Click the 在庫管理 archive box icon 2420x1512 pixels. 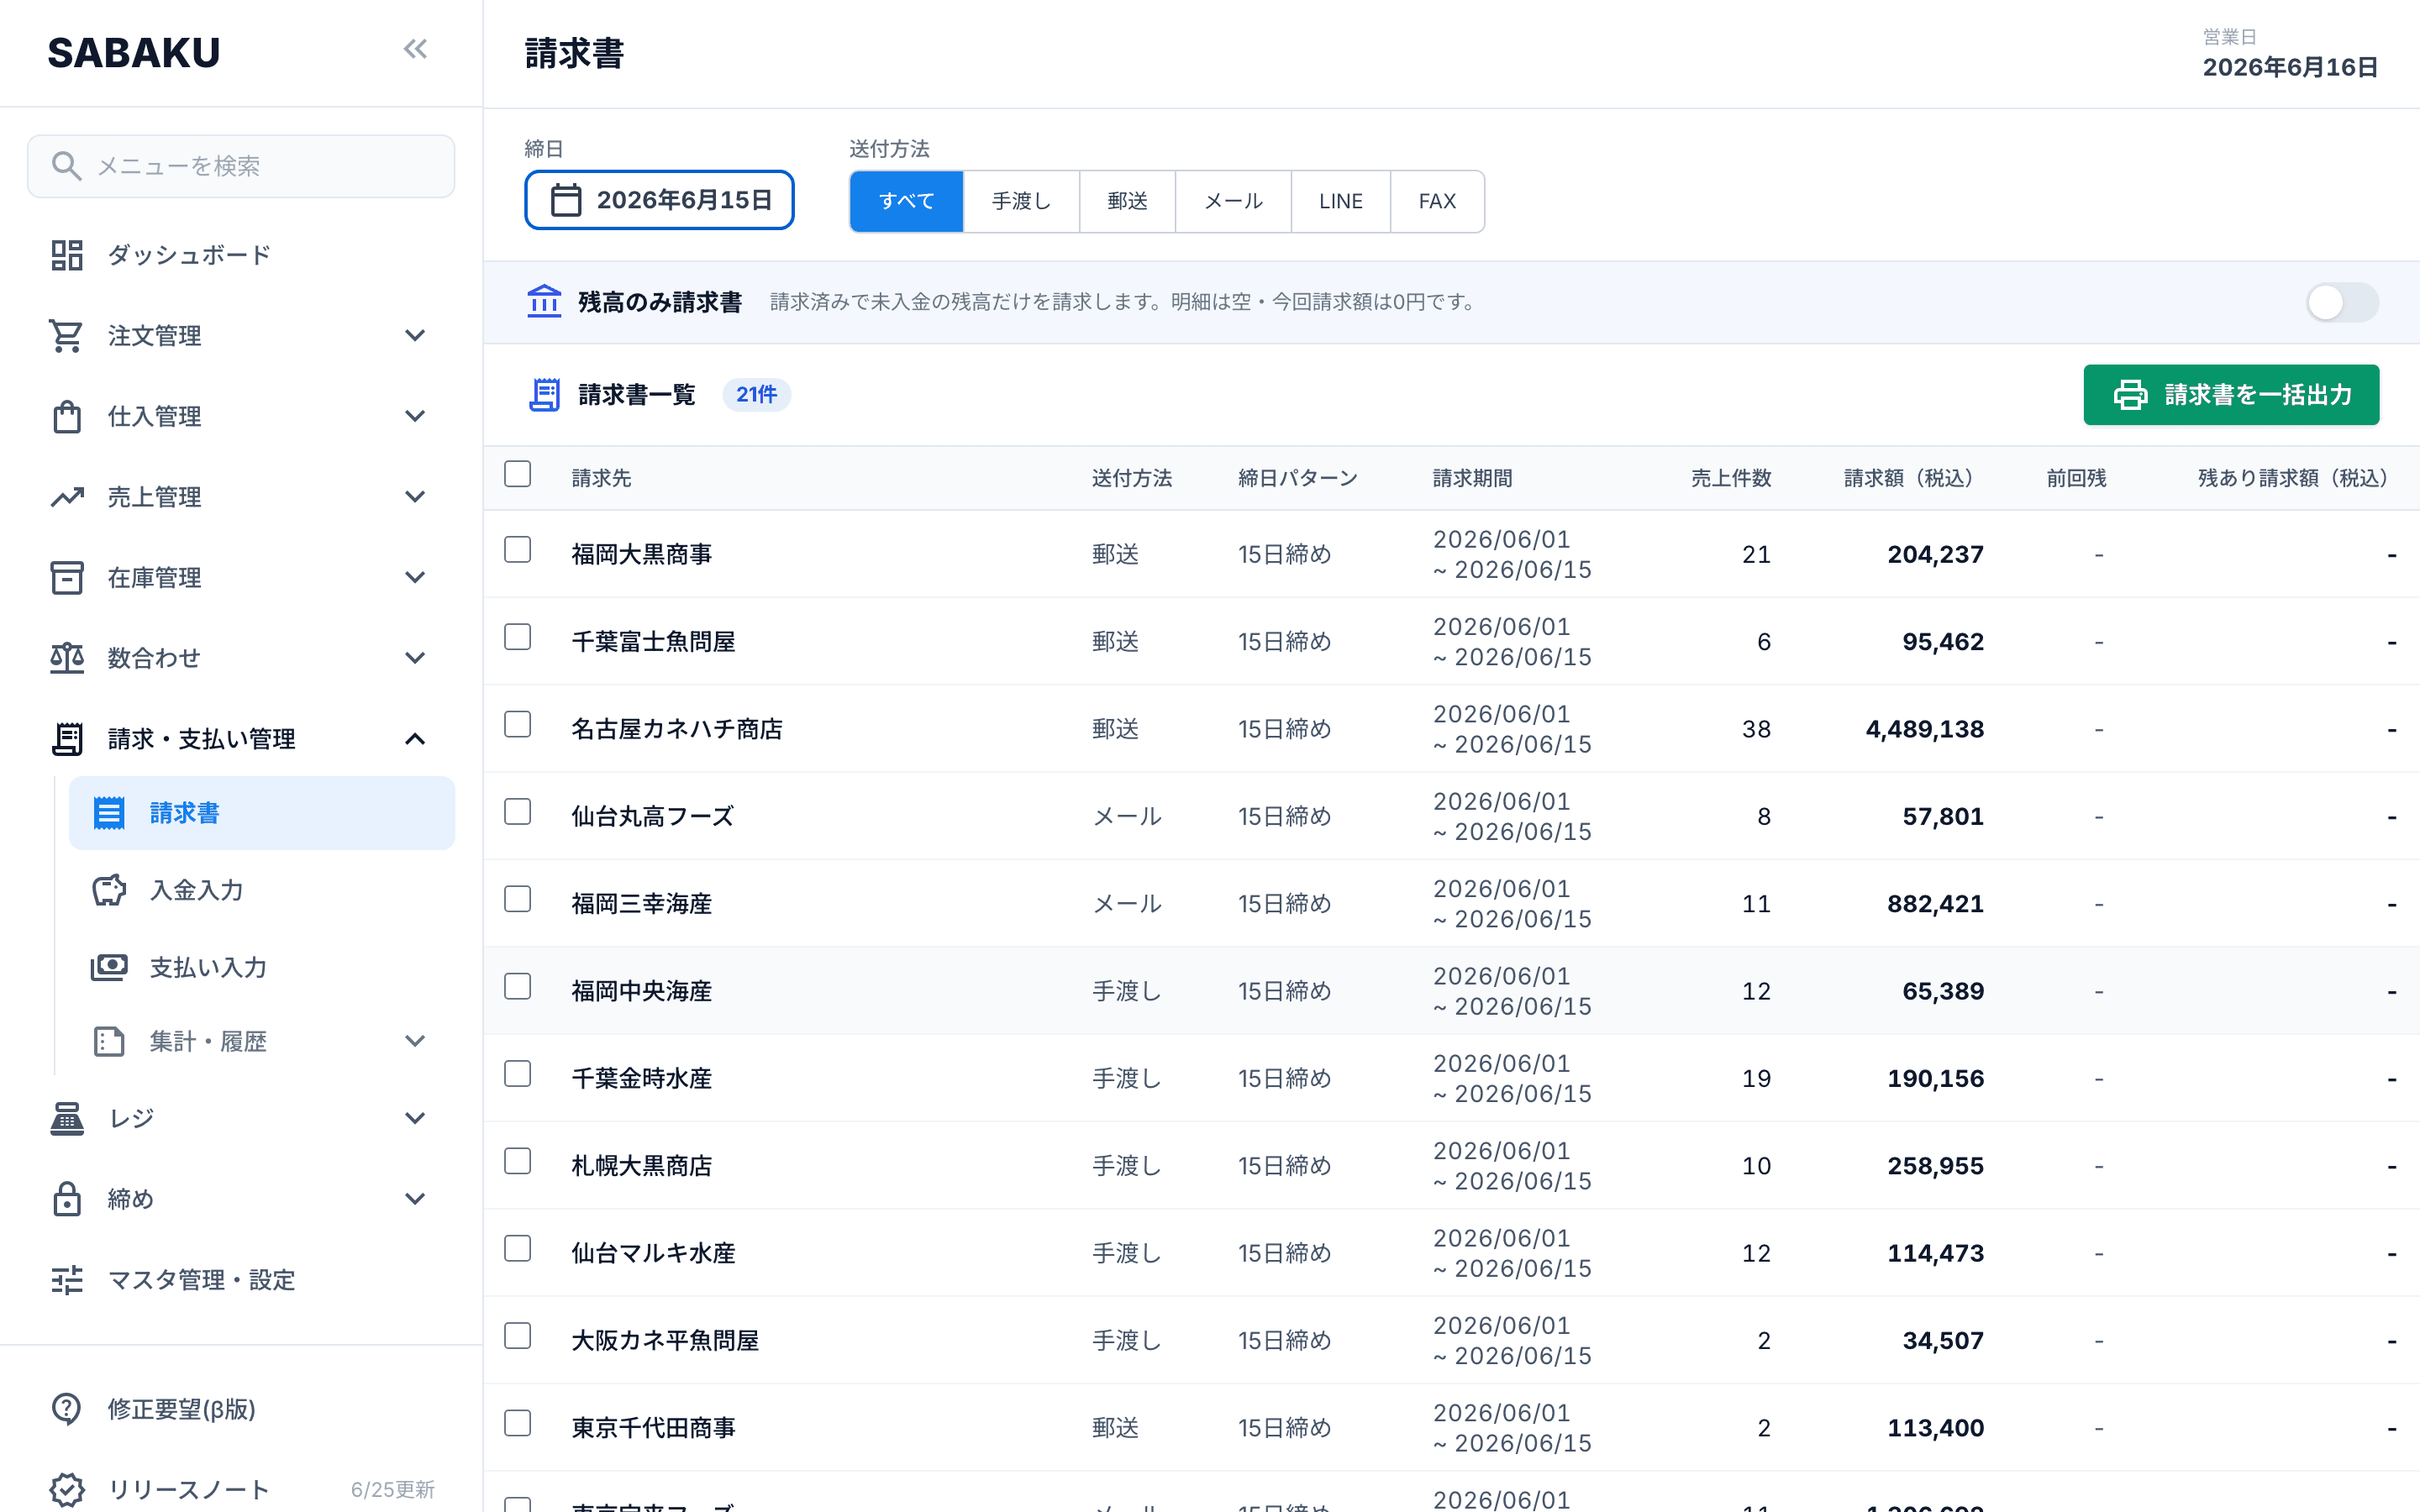tap(67, 578)
